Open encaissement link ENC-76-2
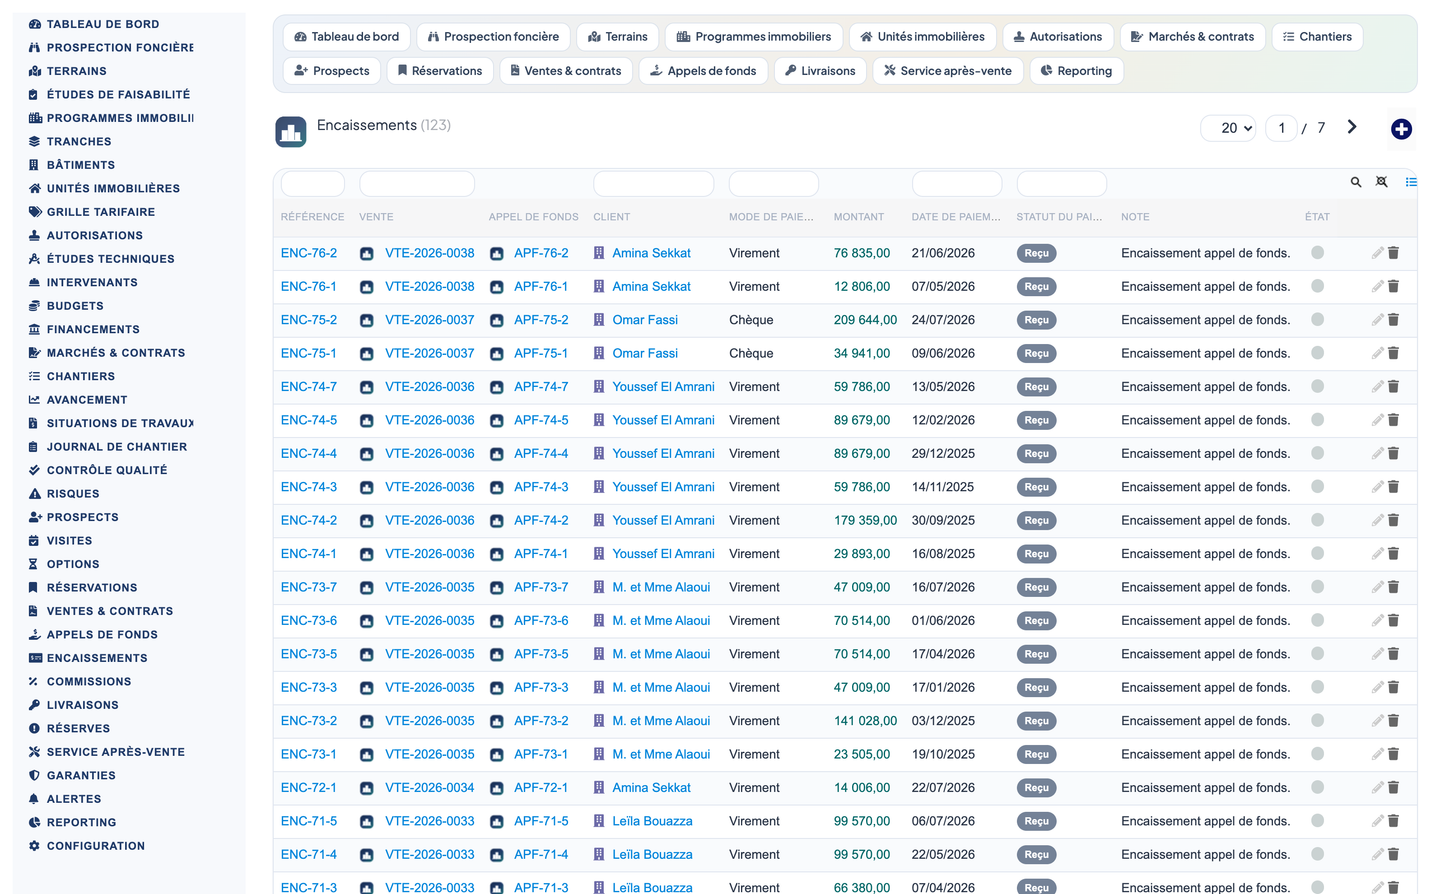This screenshot has height=894, width=1445. click(309, 253)
